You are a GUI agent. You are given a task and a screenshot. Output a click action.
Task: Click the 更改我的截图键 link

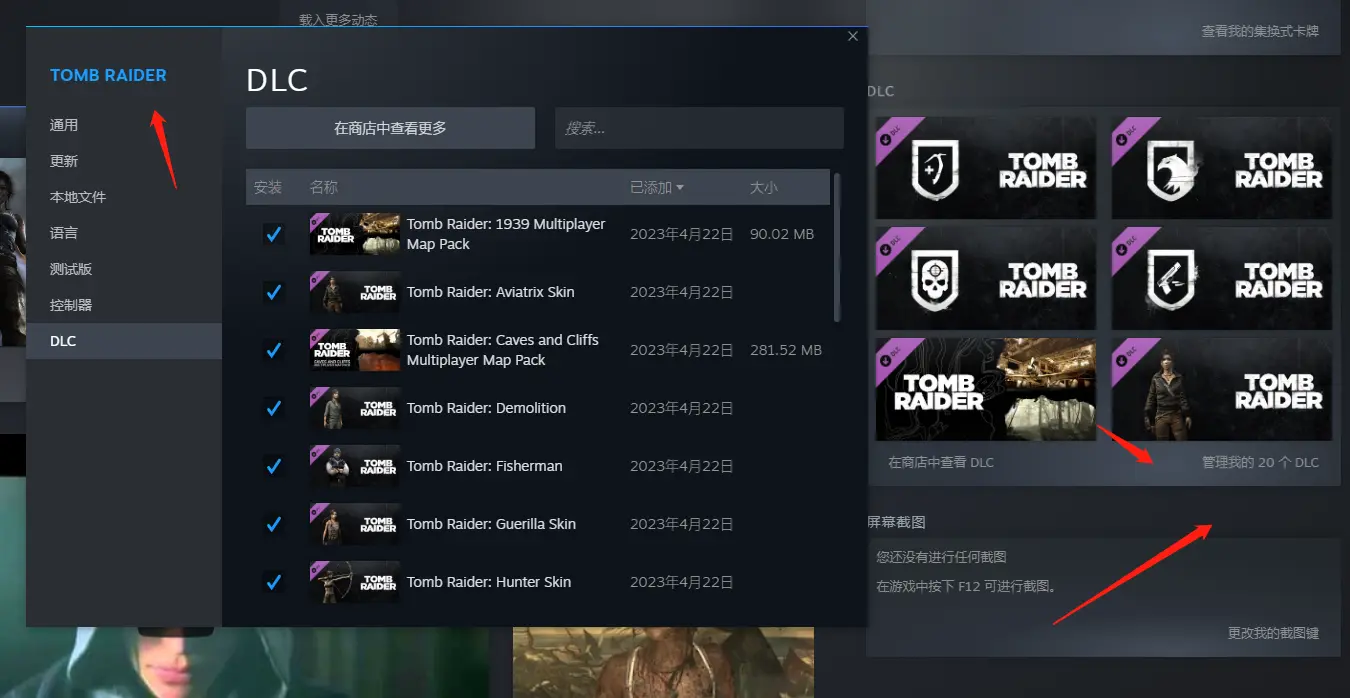(1273, 633)
